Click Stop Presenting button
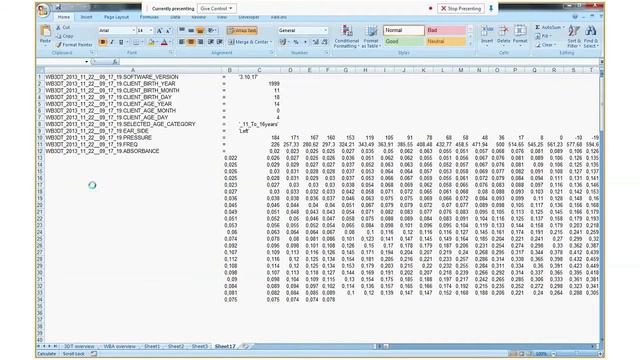640x360 pixels. 461,9
